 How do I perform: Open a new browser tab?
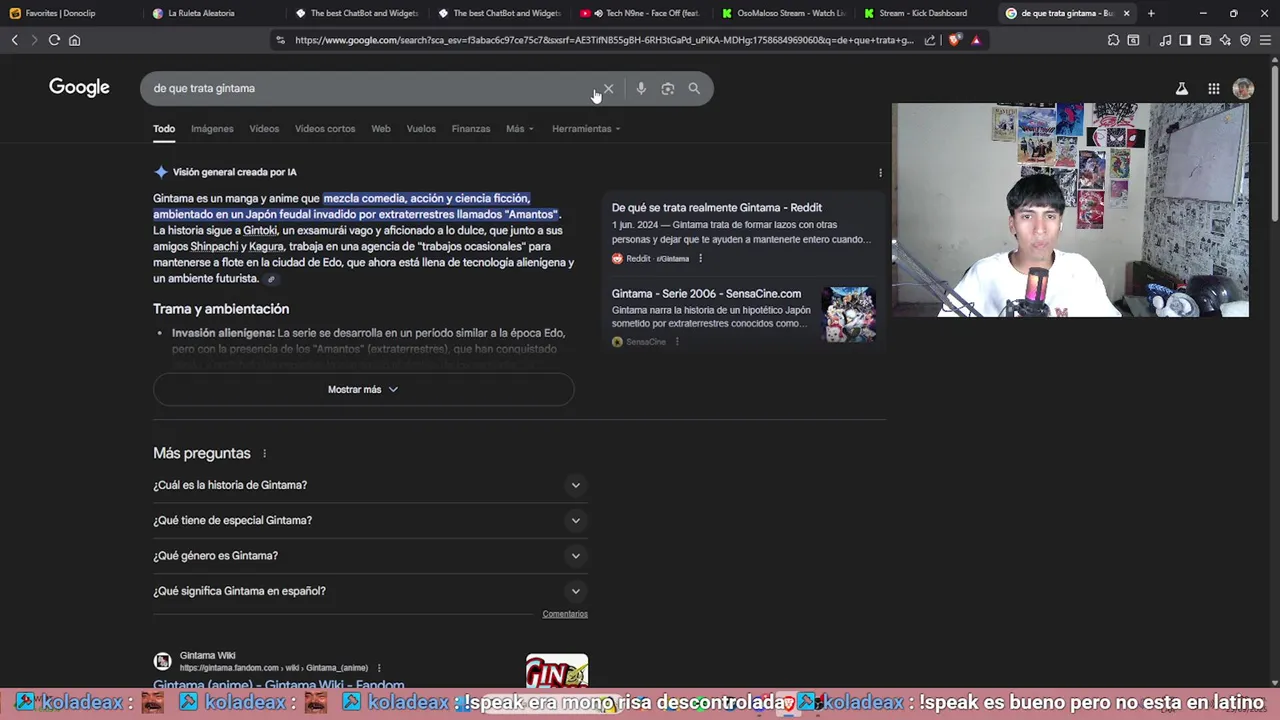click(1151, 13)
